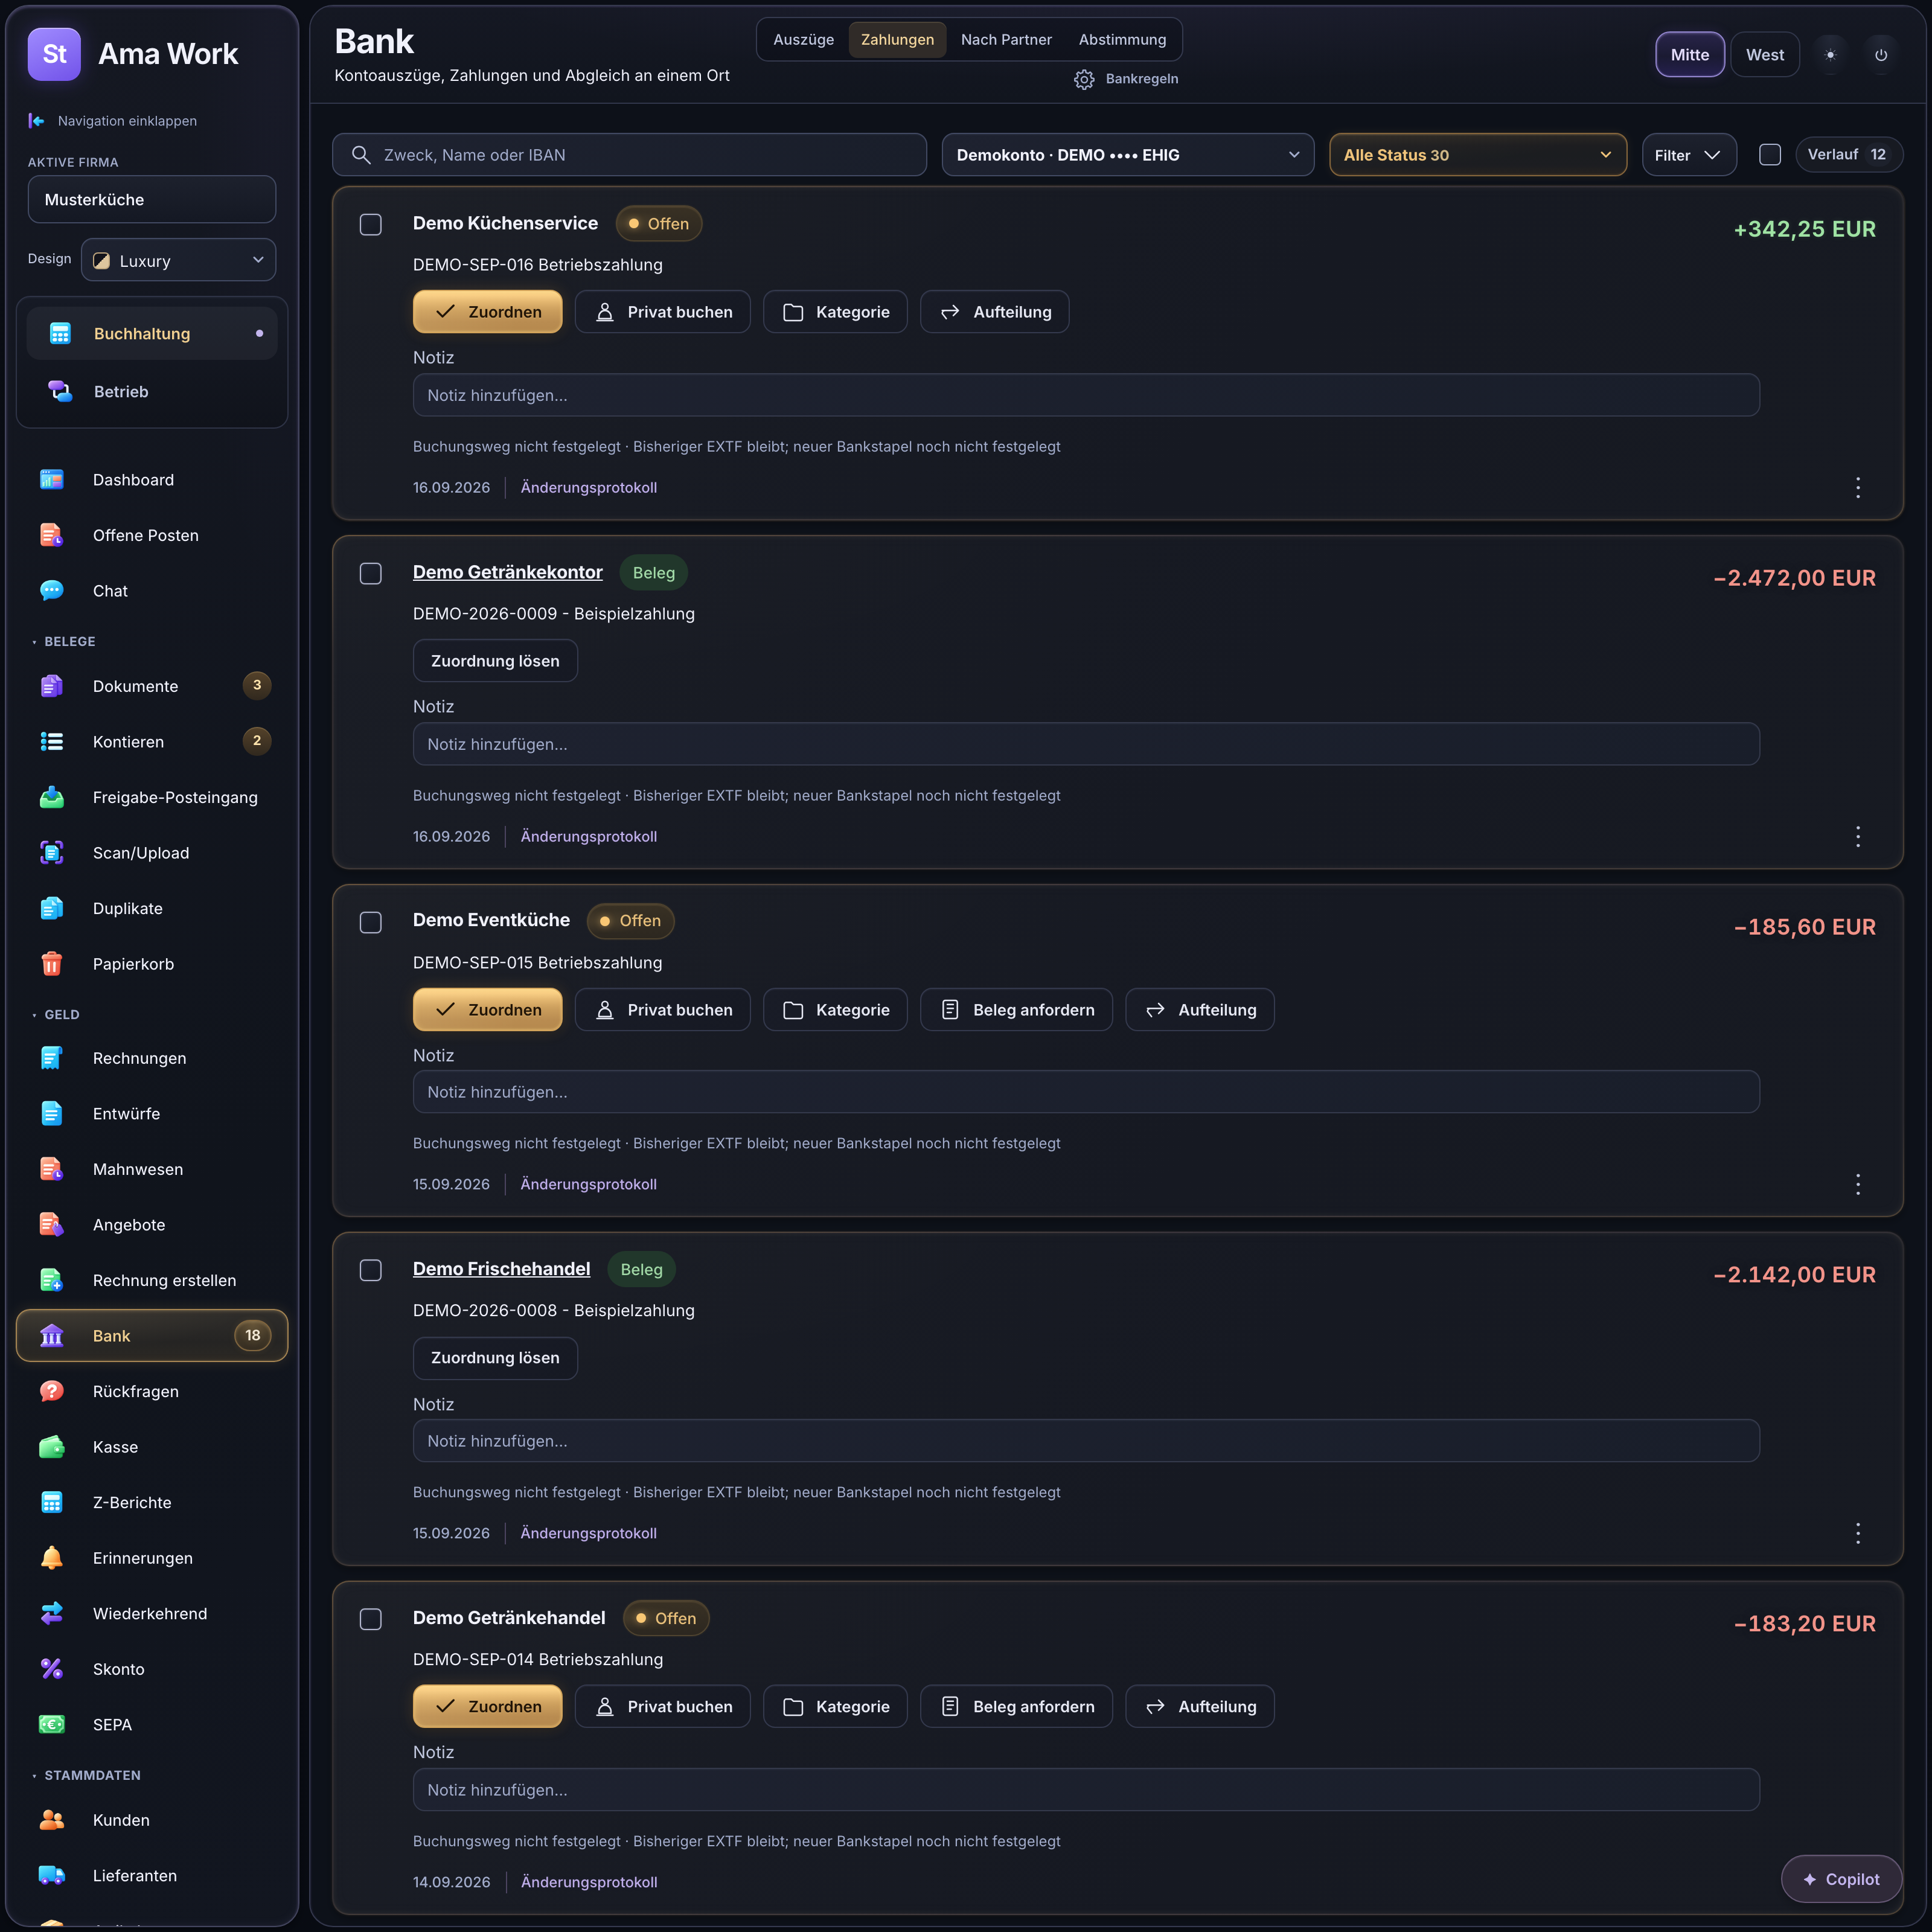Open Kontieren list icon
The image size is (1932, 1932).
click(x=52, y=742)
